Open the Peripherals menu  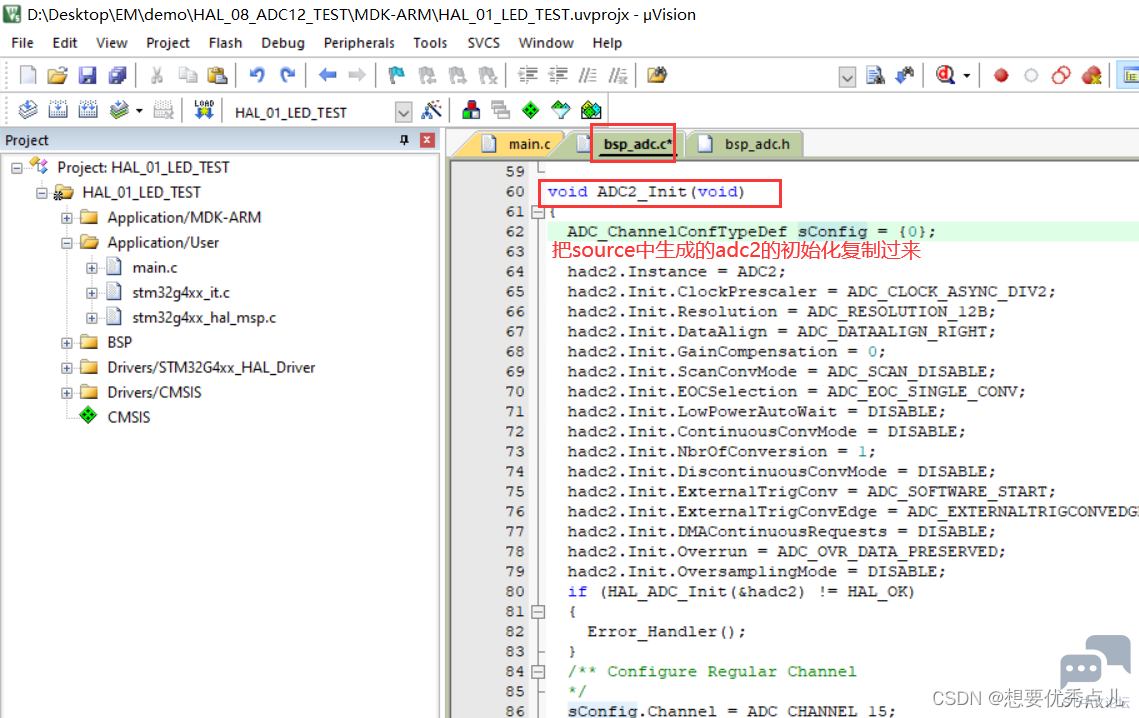point(359,43)
